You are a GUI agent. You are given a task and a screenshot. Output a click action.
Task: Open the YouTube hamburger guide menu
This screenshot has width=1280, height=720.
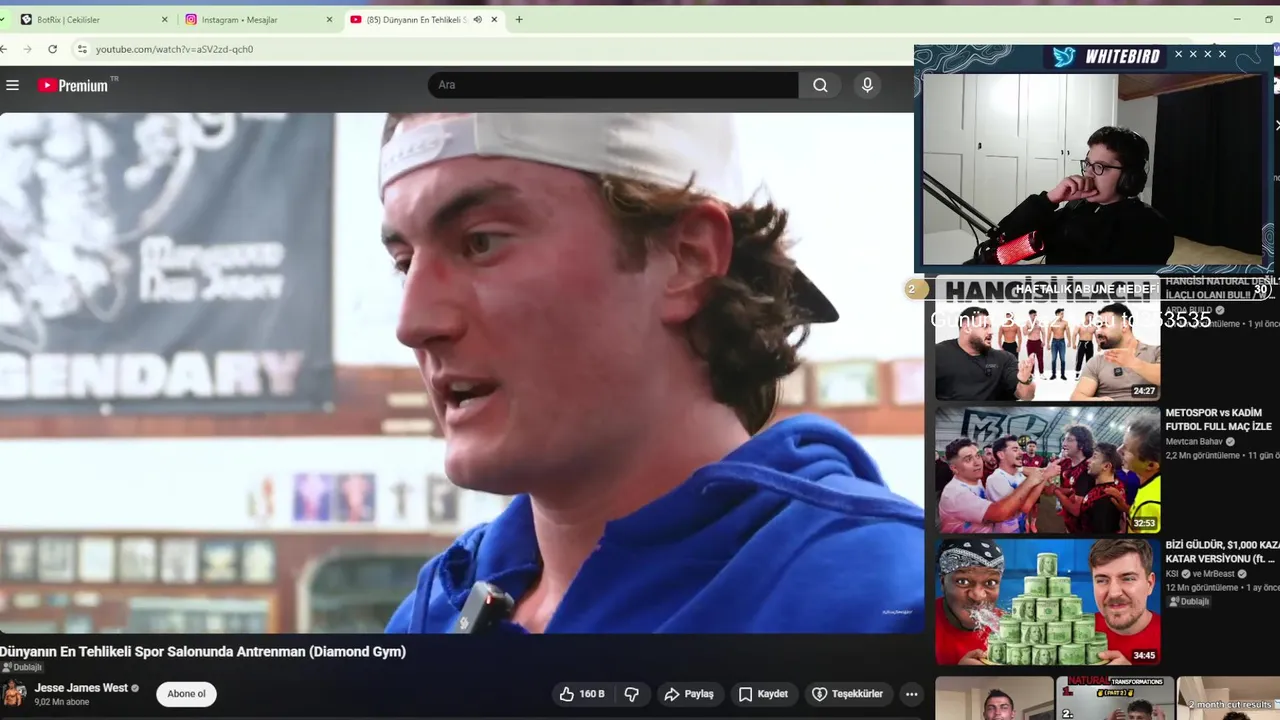tap(12, 85)
